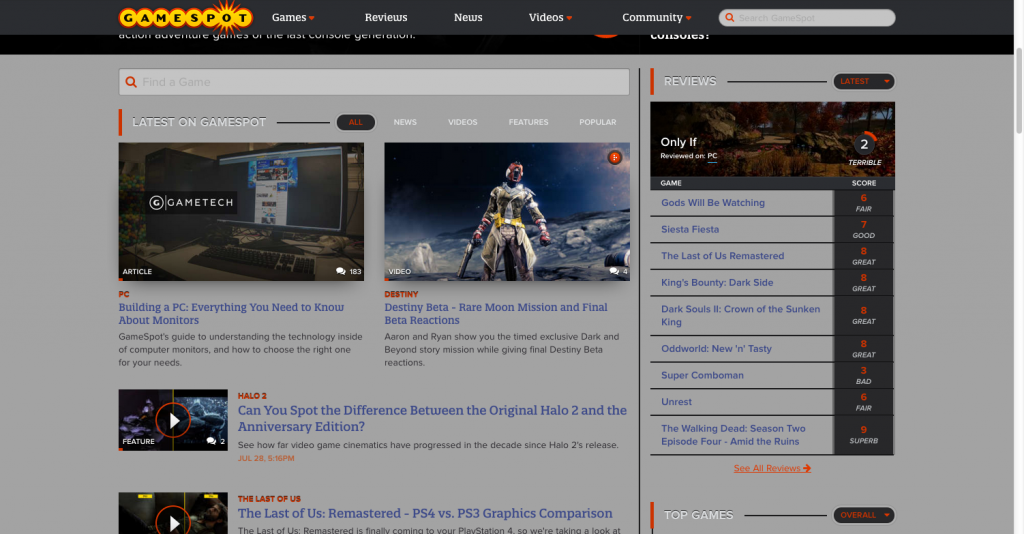Click comment icon on Halo 2 thumbnail

pos(211,441)
